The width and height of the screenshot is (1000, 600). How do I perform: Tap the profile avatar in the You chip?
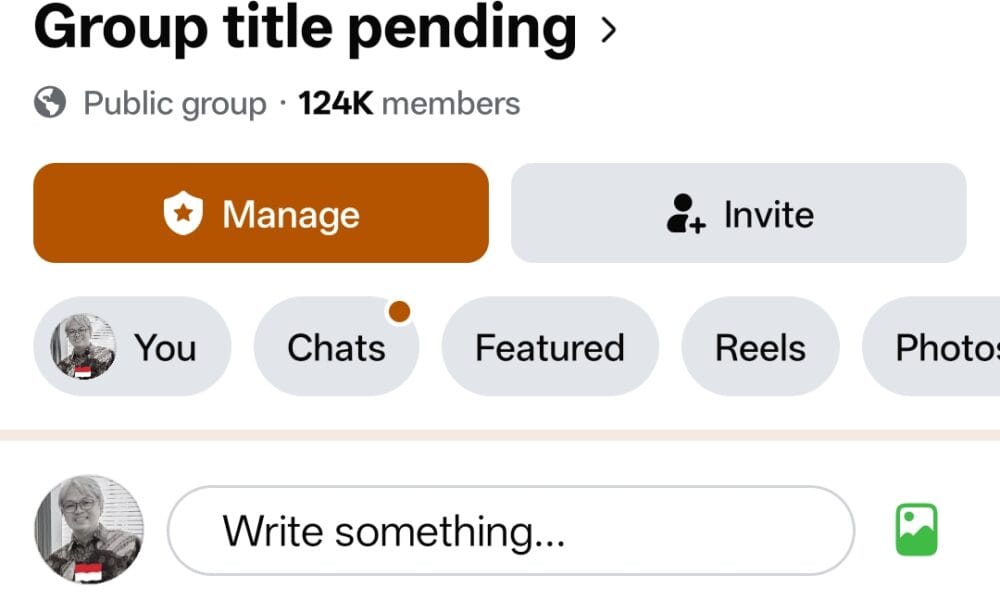pos(83,346)
